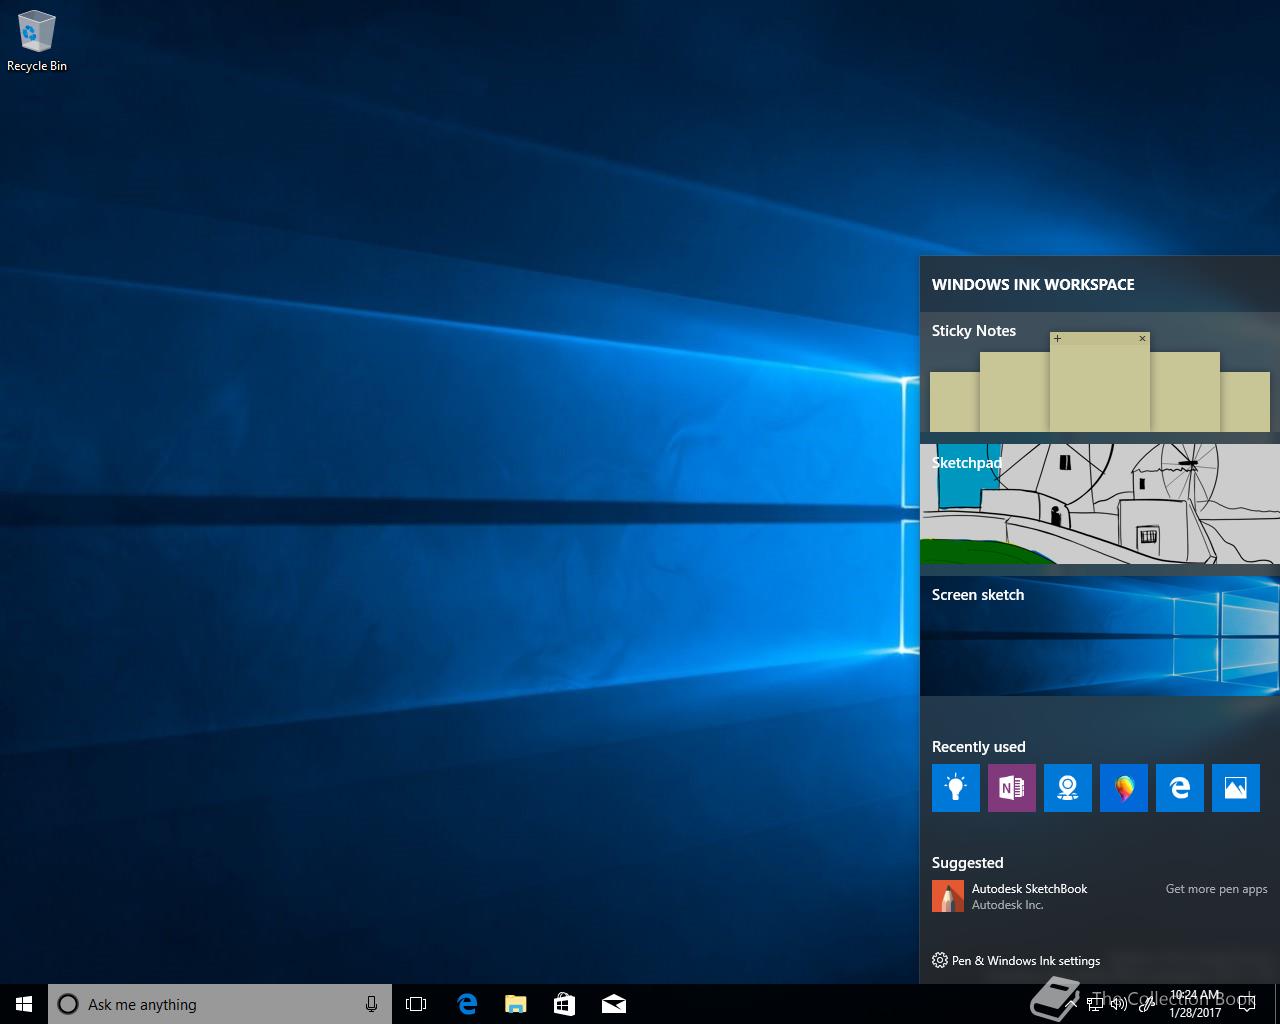The width and height of the screenshot is (1280, 1024).
Task: Open the Tips lightbulb app tile
Action: pos(955,788)
